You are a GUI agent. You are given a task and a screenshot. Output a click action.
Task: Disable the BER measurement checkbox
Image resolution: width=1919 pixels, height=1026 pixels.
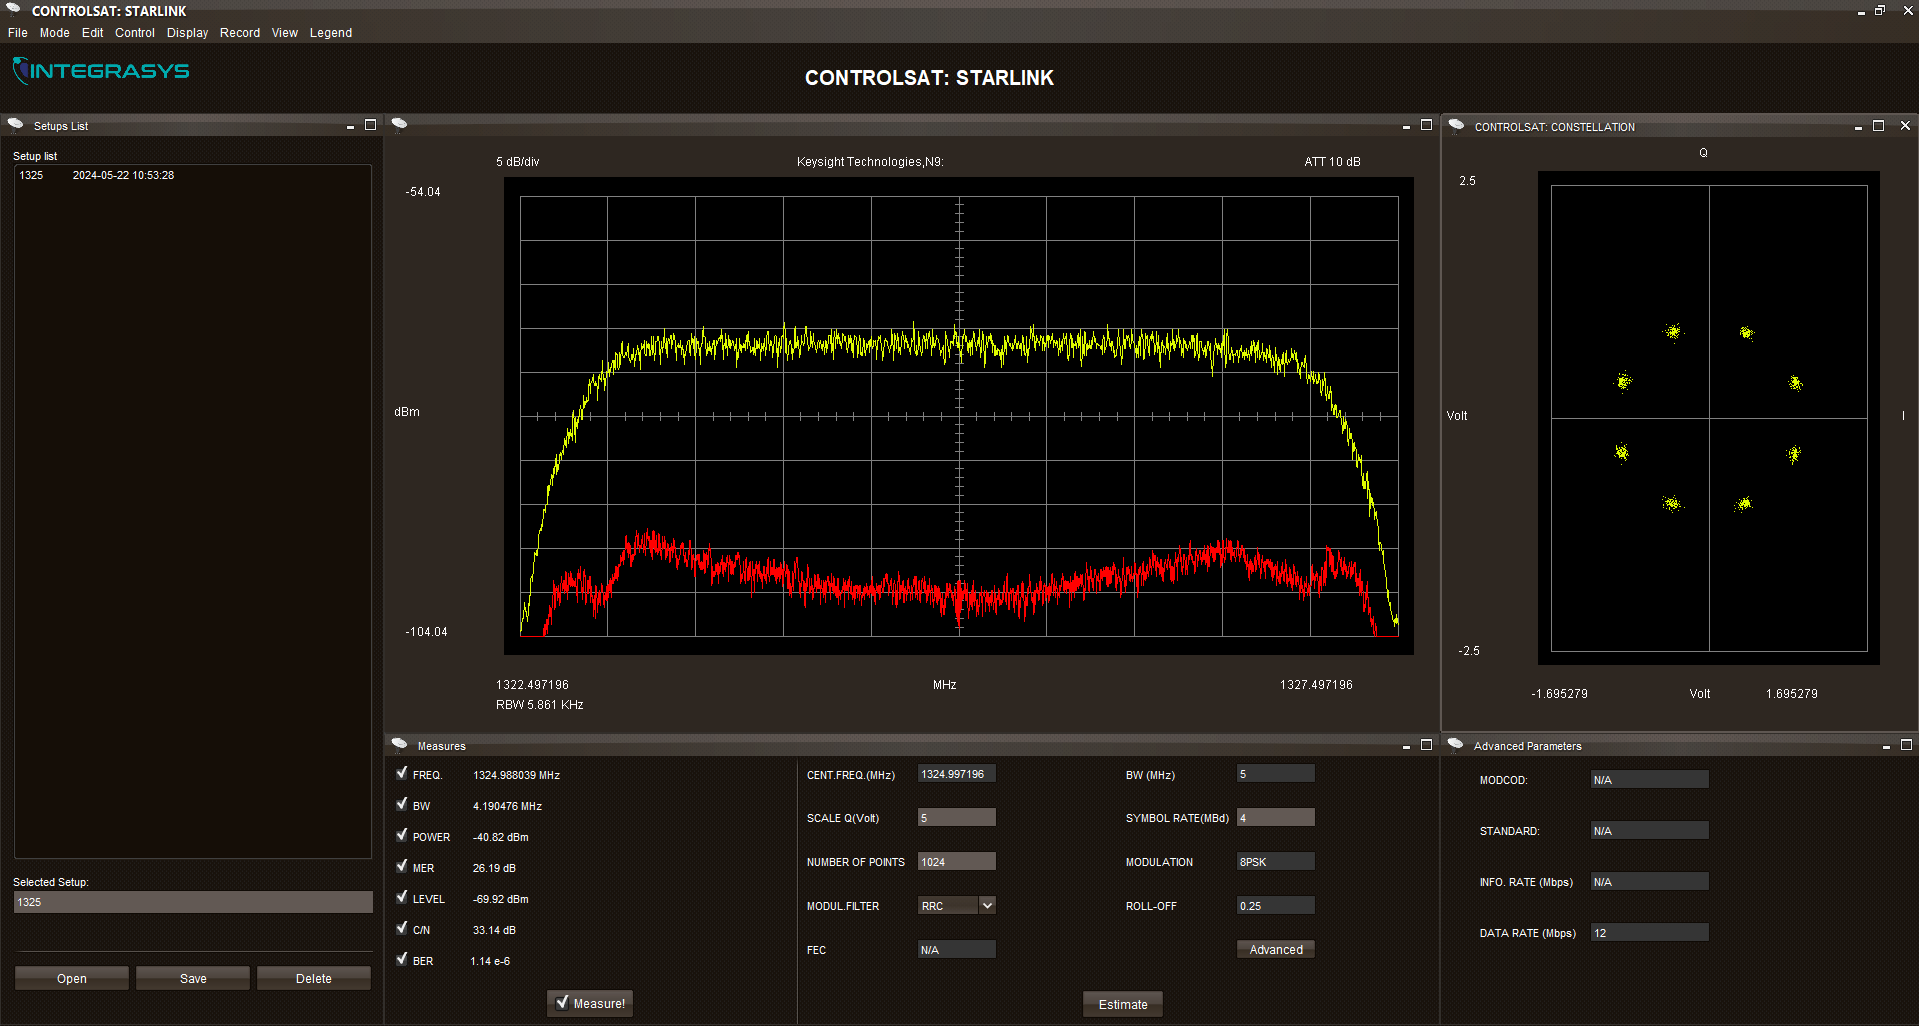click(x=402, y=959)
